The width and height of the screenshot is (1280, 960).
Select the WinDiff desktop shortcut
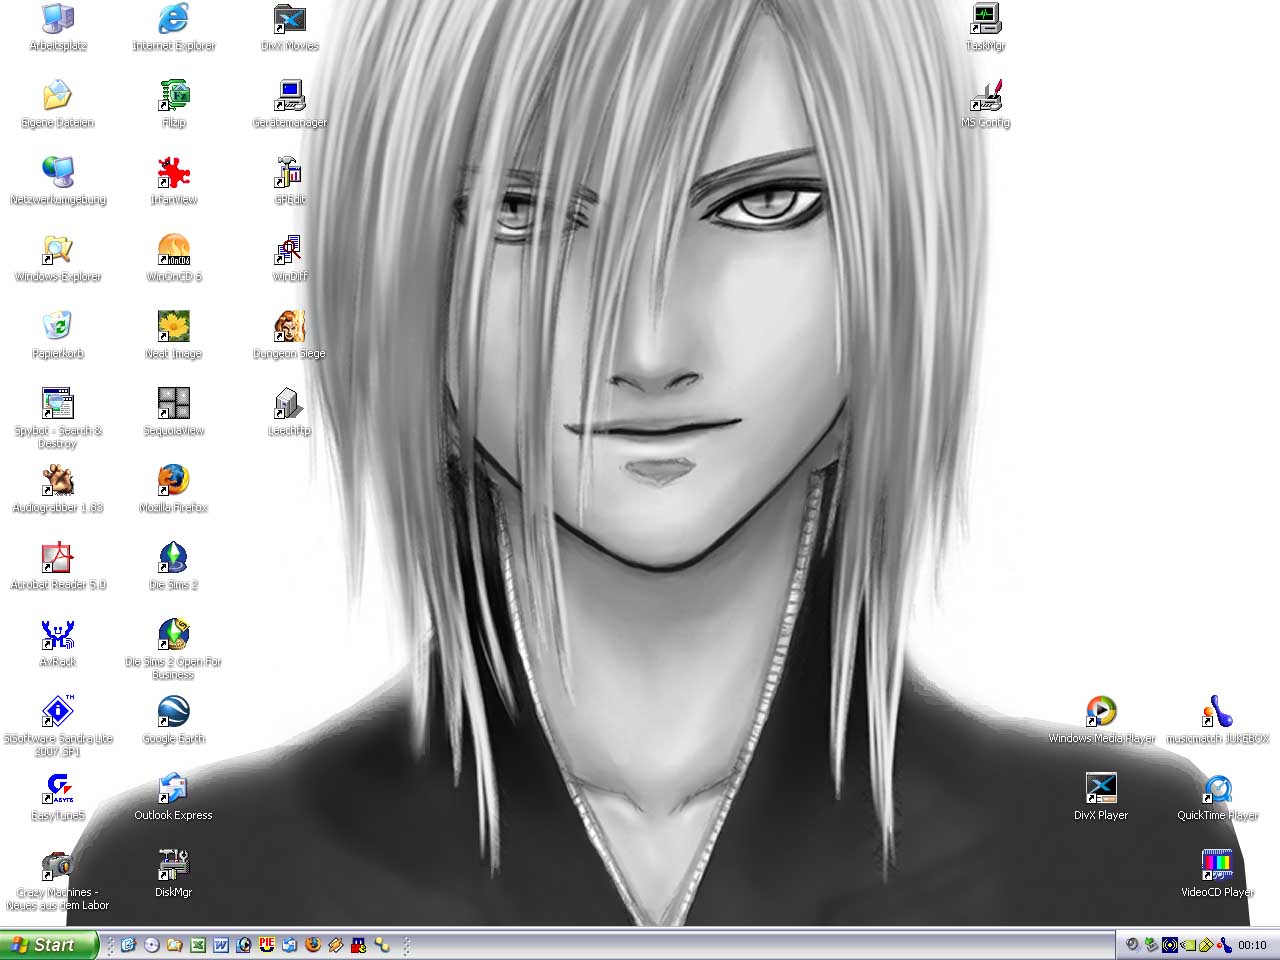pyautogui.click(x=290, y=258)
